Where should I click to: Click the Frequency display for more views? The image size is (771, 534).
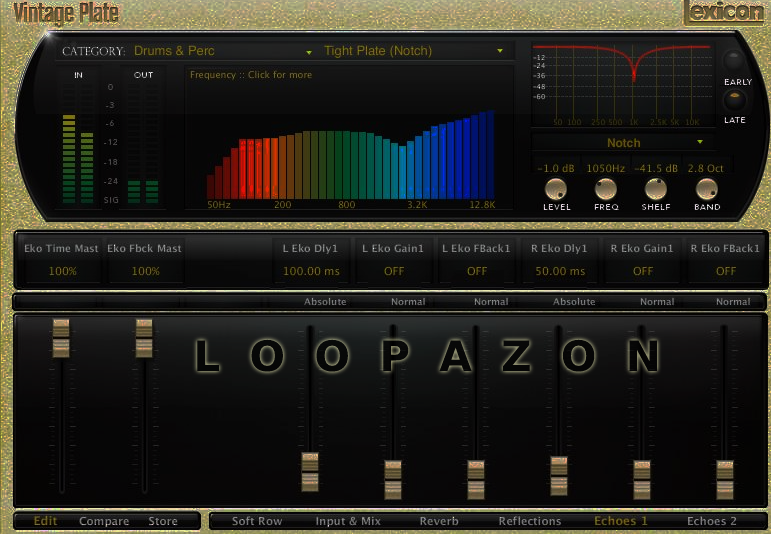tap(349, 138)
